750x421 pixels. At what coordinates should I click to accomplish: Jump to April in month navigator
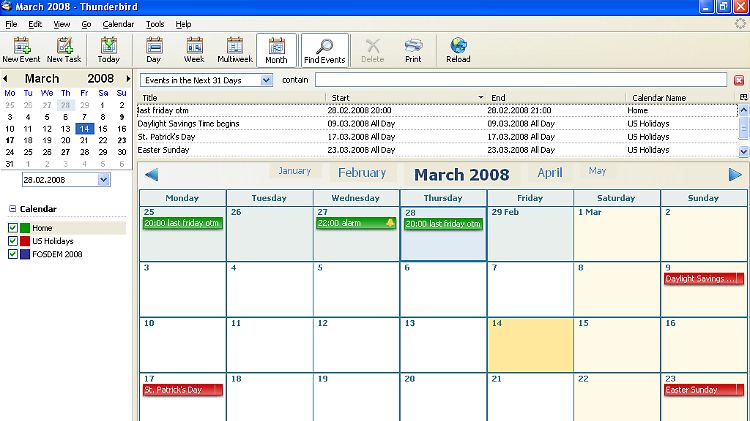(x=550, y=173)
